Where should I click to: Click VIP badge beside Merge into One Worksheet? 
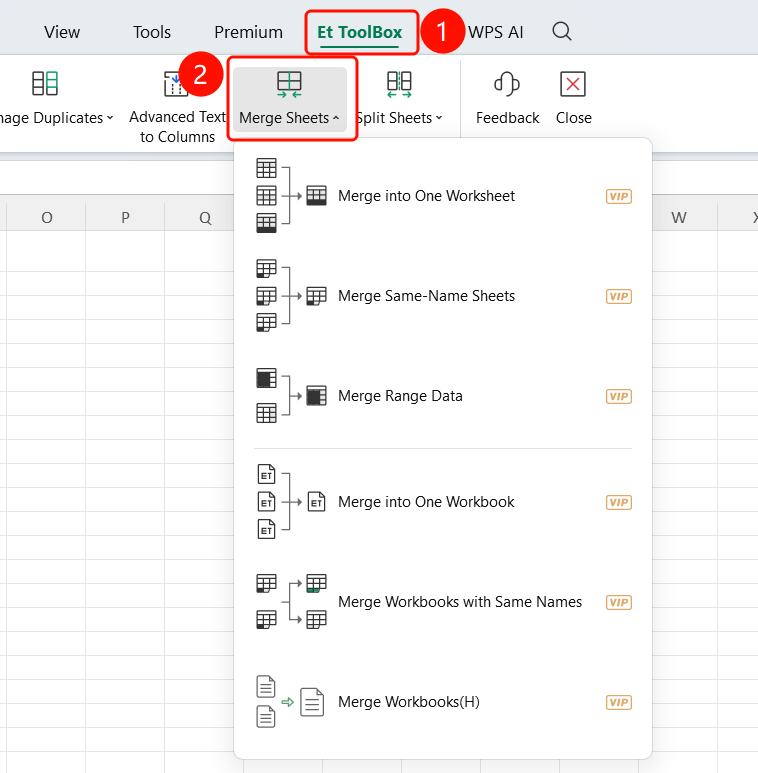[x=619, y=197]
